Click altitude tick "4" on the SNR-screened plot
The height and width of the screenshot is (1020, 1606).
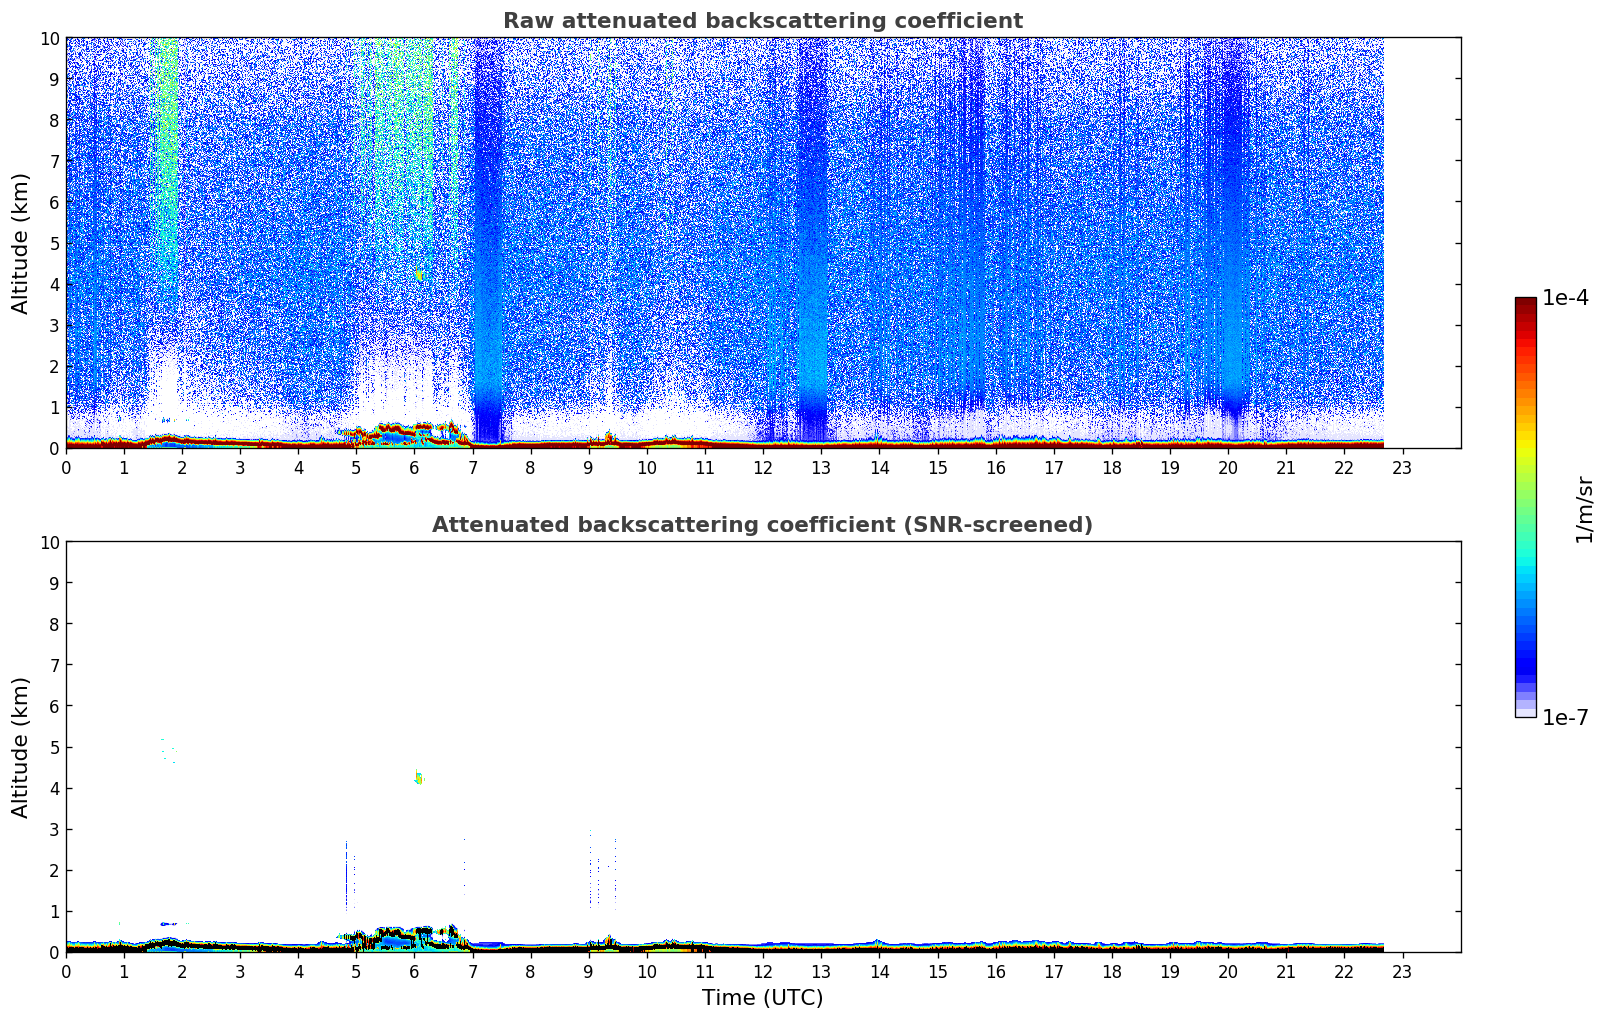coord(55,788)
